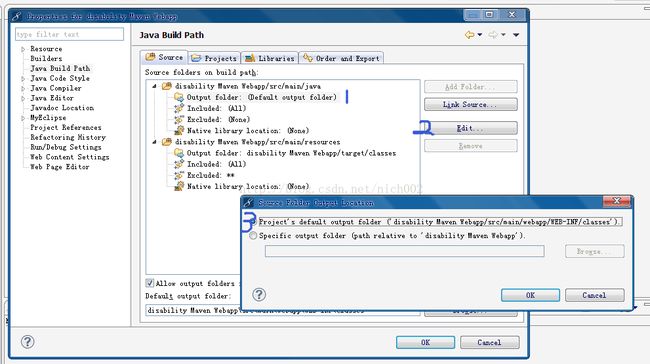The height and width of the screenshot is (364, 650).
Task: Click Cancel in the Properties dialog
Action: pyautogui.click(x=490, y=342)
